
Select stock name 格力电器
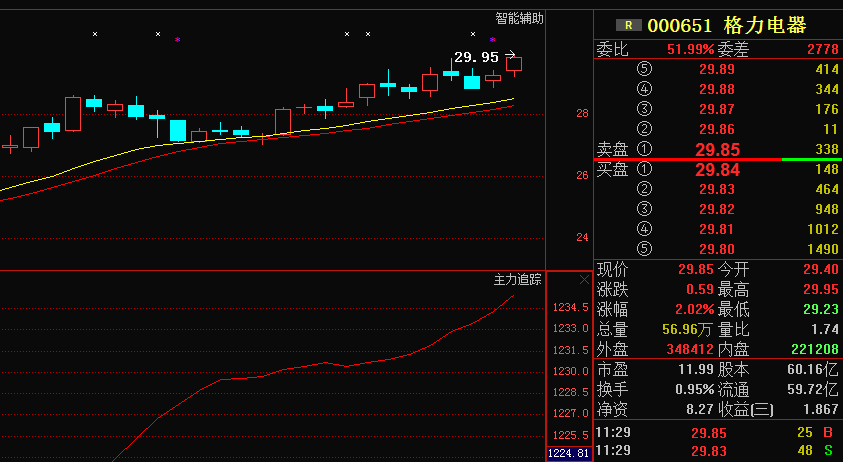(x=765, y=25)
